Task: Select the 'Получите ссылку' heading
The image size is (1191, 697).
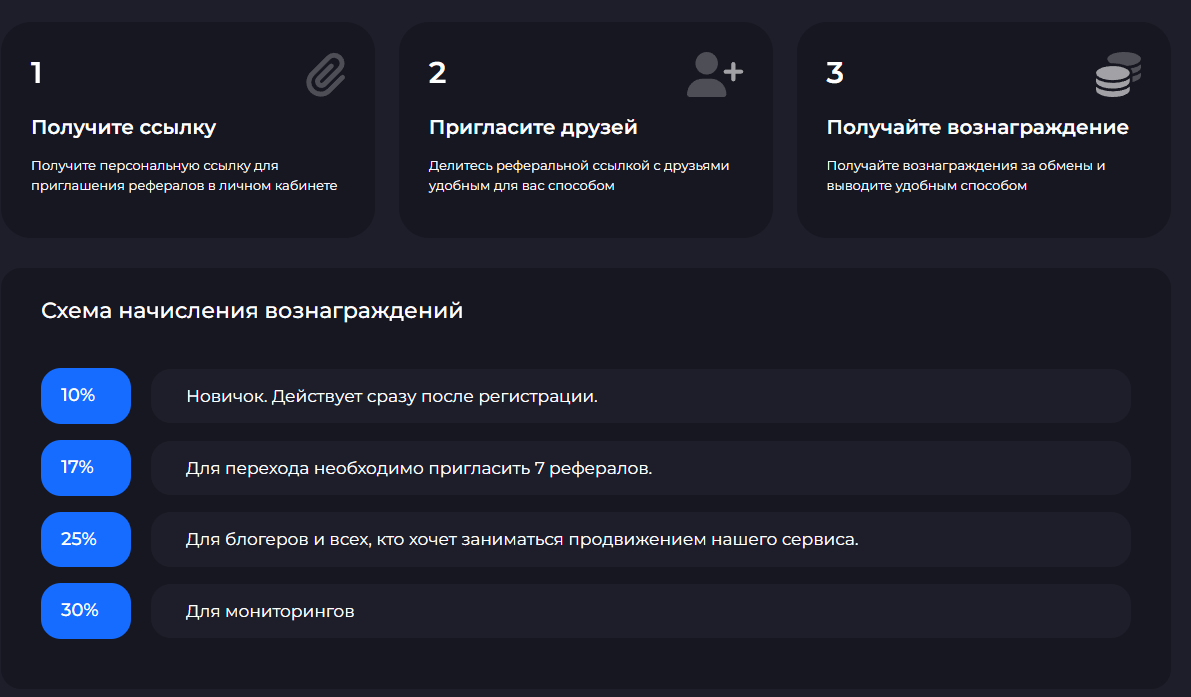Action: tap(124, 128)
